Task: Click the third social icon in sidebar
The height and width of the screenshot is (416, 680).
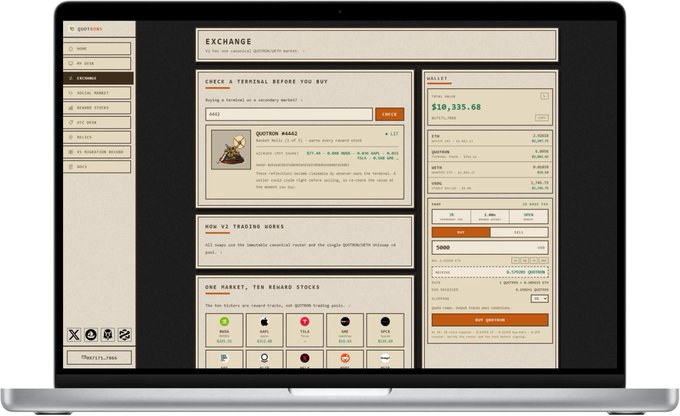Action: (108, 334)
